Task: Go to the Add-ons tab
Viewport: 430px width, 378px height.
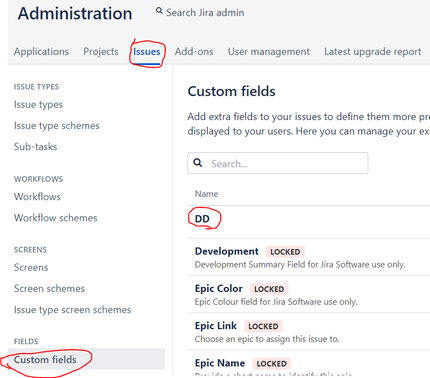Action: pyautogui.click(x=194, y=52)
